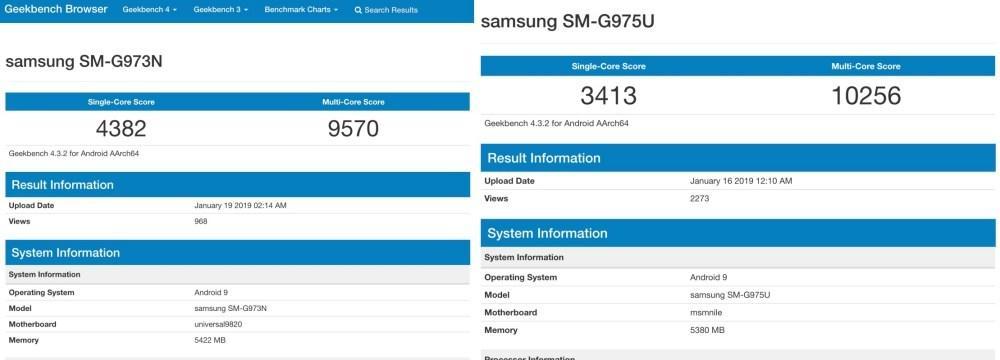Screen dimensions: 1000x360
Task: Click System Information blue header for SM-G973N
Action: coord(237,253)
